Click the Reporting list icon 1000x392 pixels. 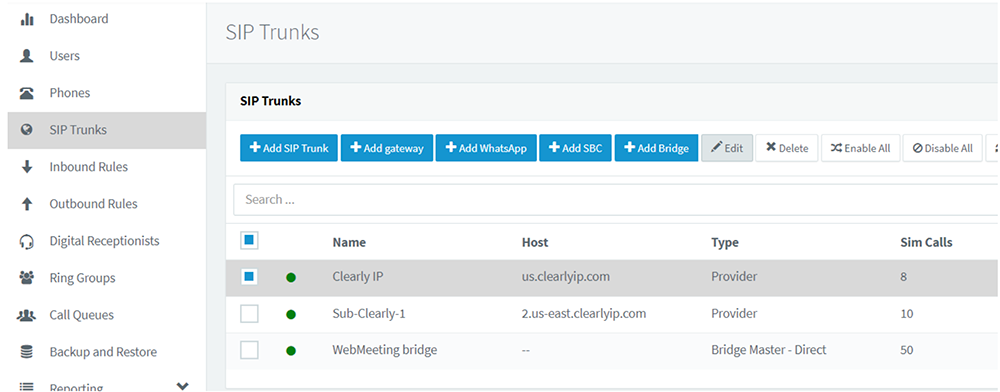27,387
